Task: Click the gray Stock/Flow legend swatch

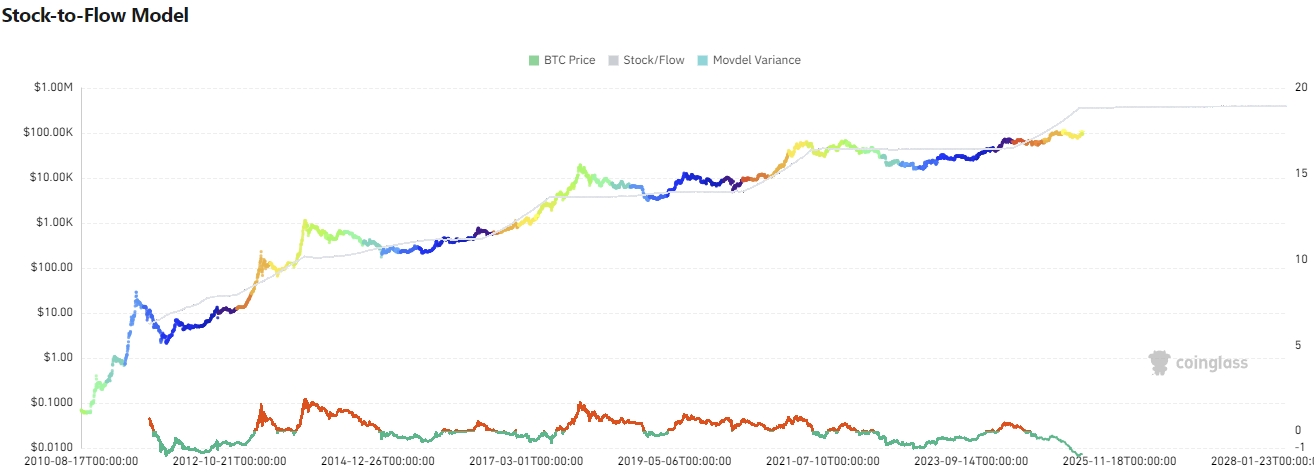Action: click(x=614, y=60)
